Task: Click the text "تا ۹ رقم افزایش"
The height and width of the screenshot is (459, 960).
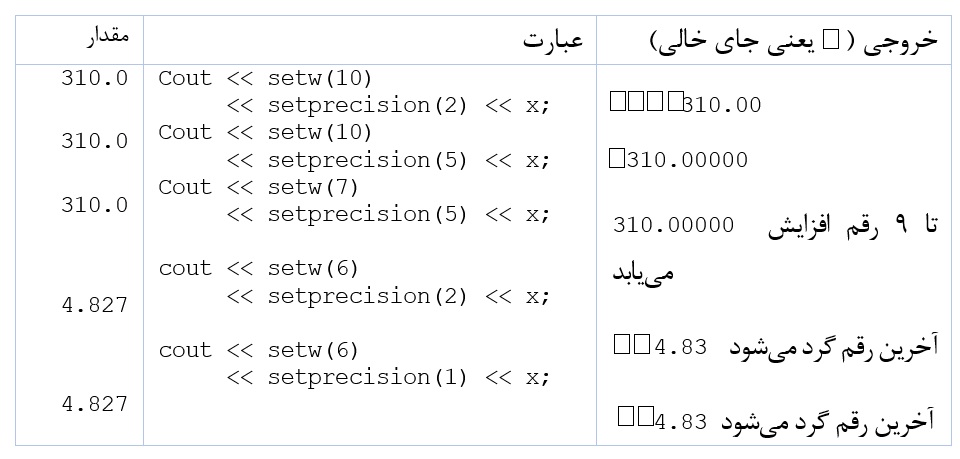Action: coord(853,226)
